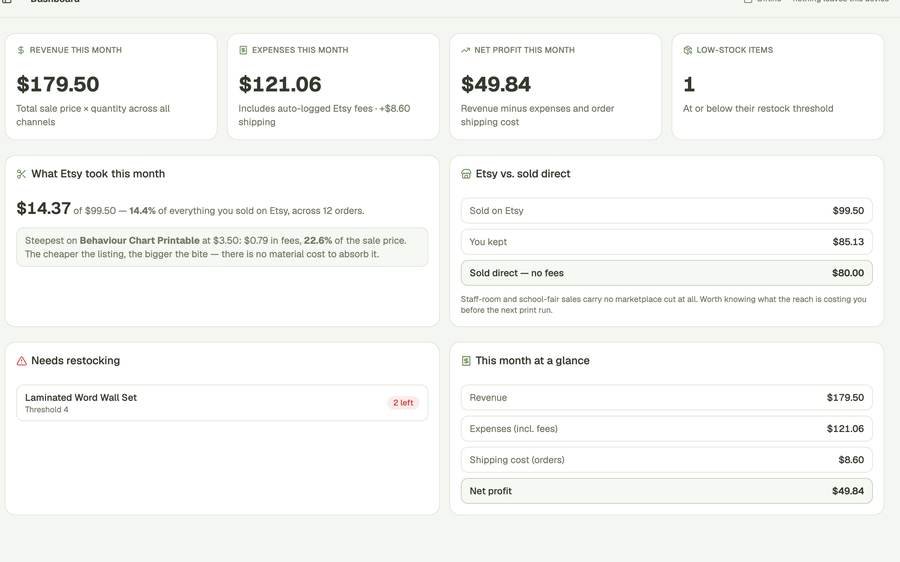Screen dimensions: 900x562
Task: Click the Revenue This Month card label
Action: [76, 51]
